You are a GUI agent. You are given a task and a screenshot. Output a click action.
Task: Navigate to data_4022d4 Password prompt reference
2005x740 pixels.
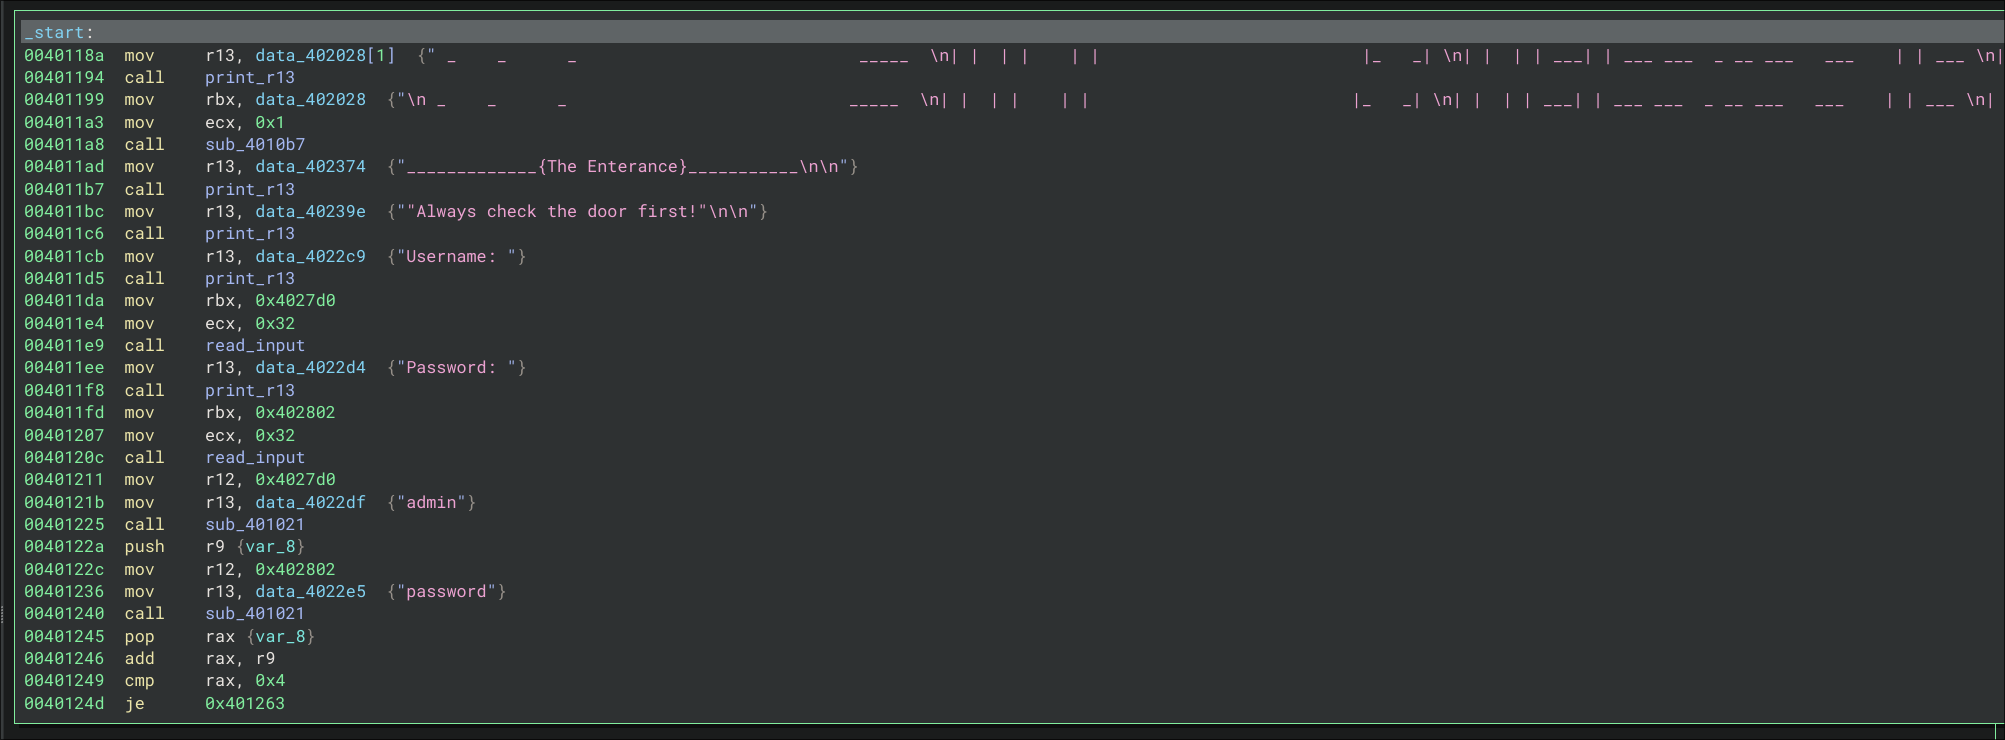tap(310, 368)
